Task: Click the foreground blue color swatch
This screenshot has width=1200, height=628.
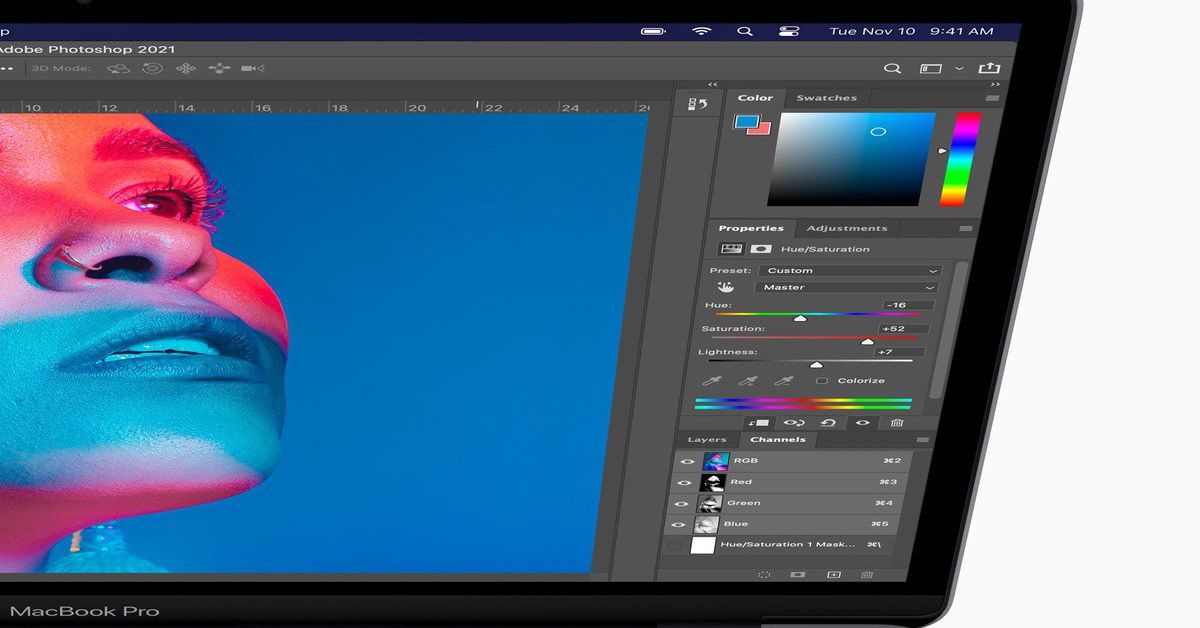Action: click(x=745, y=122)
